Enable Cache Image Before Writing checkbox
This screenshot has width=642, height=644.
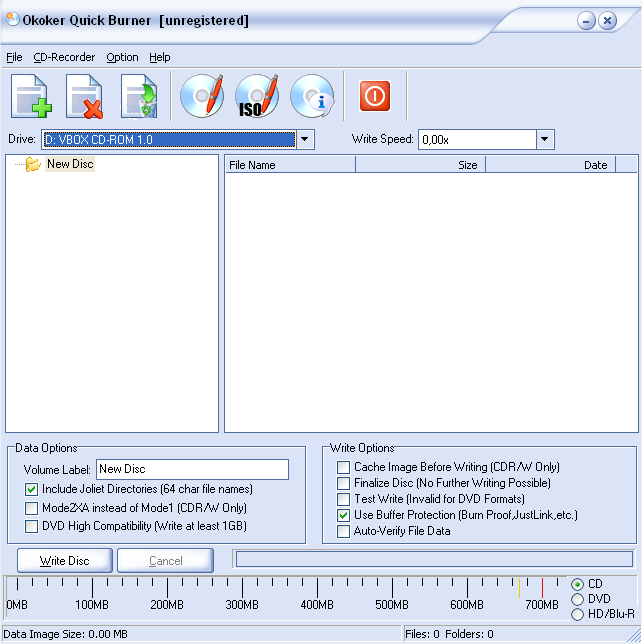(343, 467)
